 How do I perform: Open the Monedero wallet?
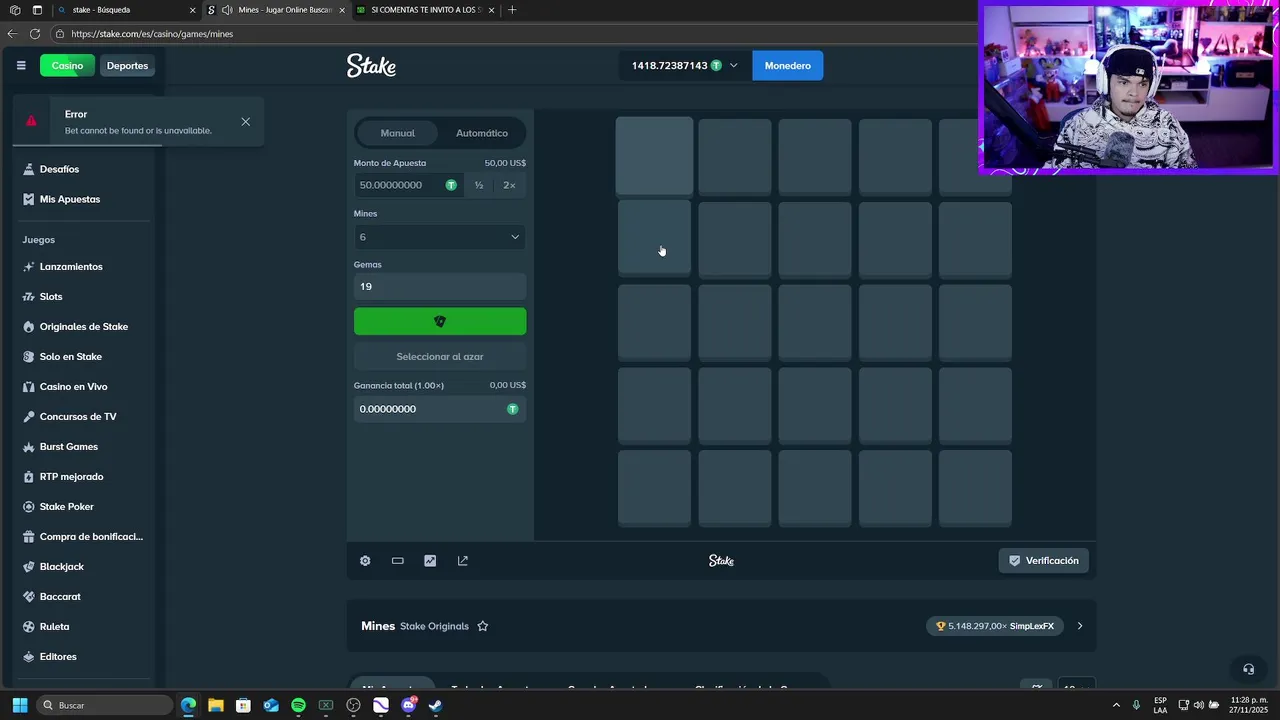coord(788,66)
